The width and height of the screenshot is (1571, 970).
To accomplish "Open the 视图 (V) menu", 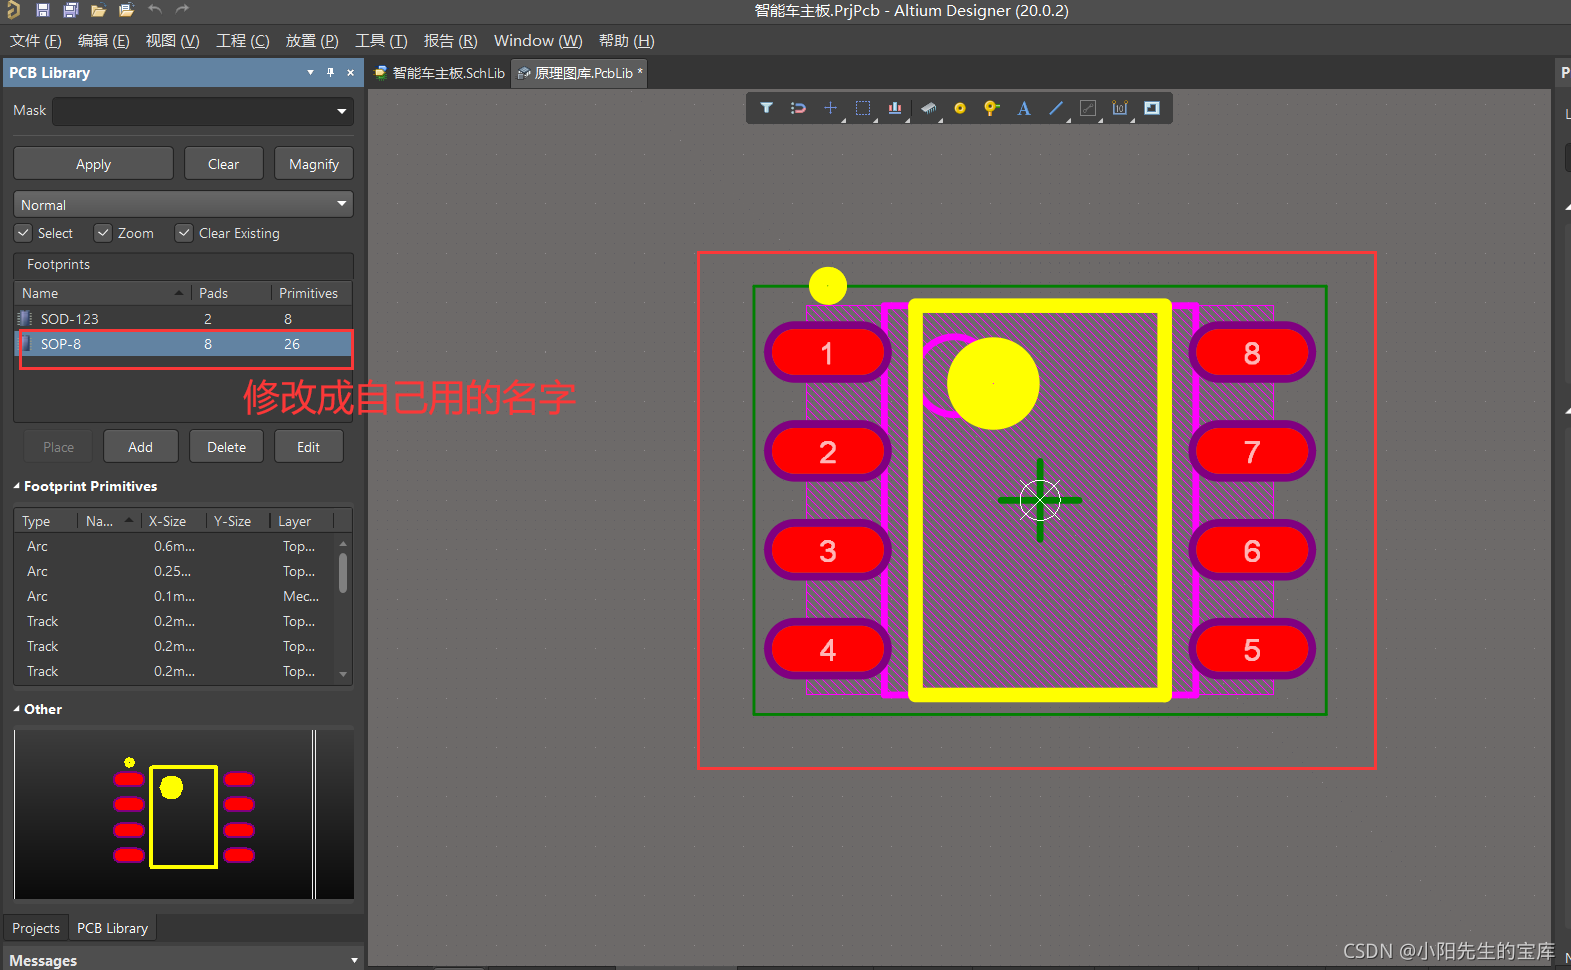I will click(x=172, y=40).
